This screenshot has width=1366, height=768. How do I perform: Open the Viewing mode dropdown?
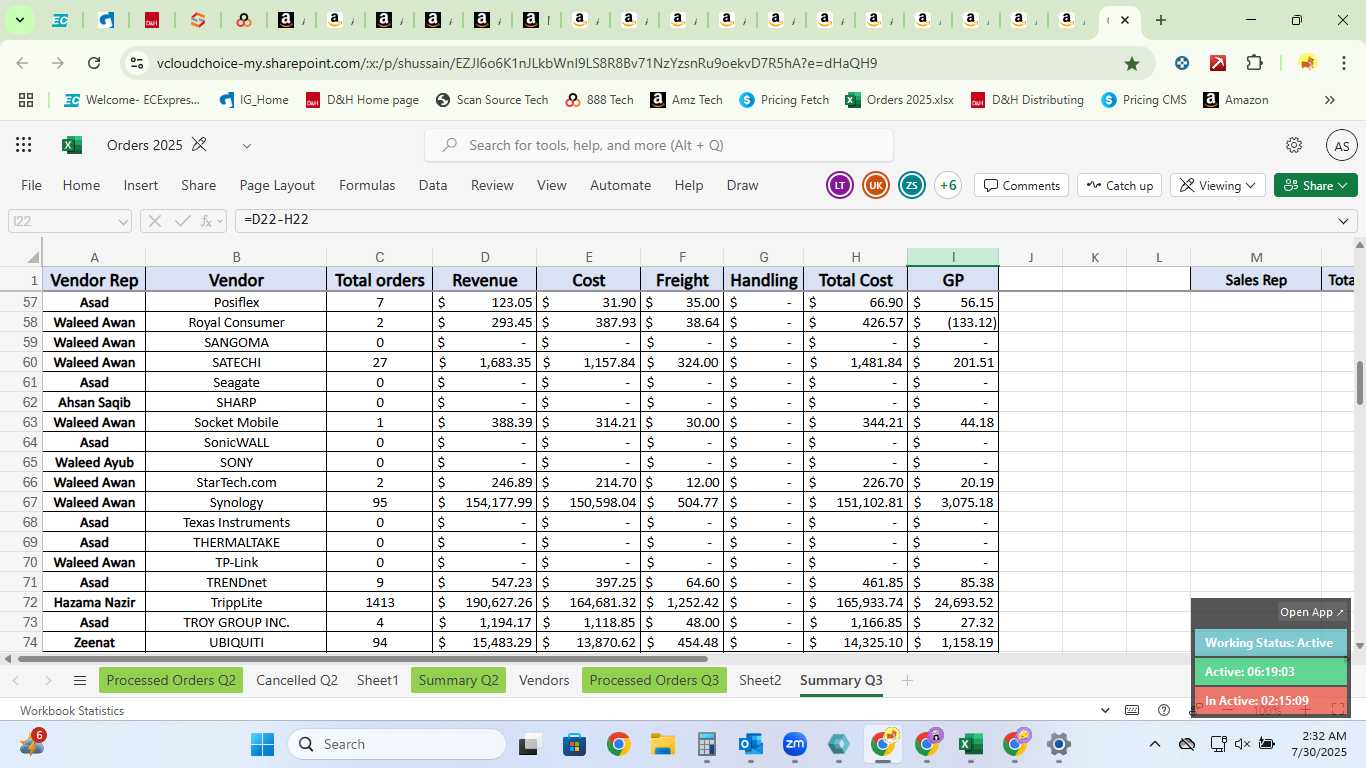click(1217, 185)
